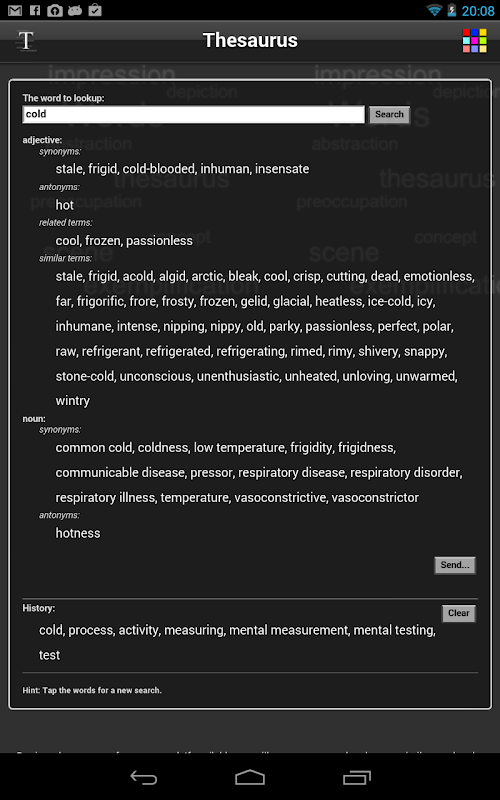Tap the Thesaurus T logo icon

tap(26, 41)
